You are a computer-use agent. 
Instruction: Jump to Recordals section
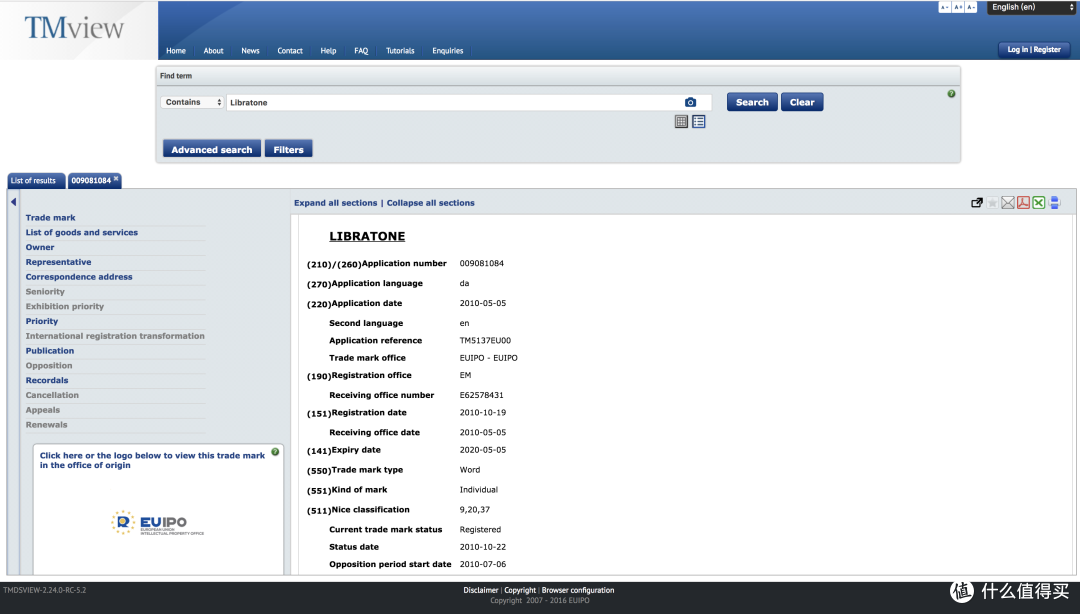click(47, 380)
